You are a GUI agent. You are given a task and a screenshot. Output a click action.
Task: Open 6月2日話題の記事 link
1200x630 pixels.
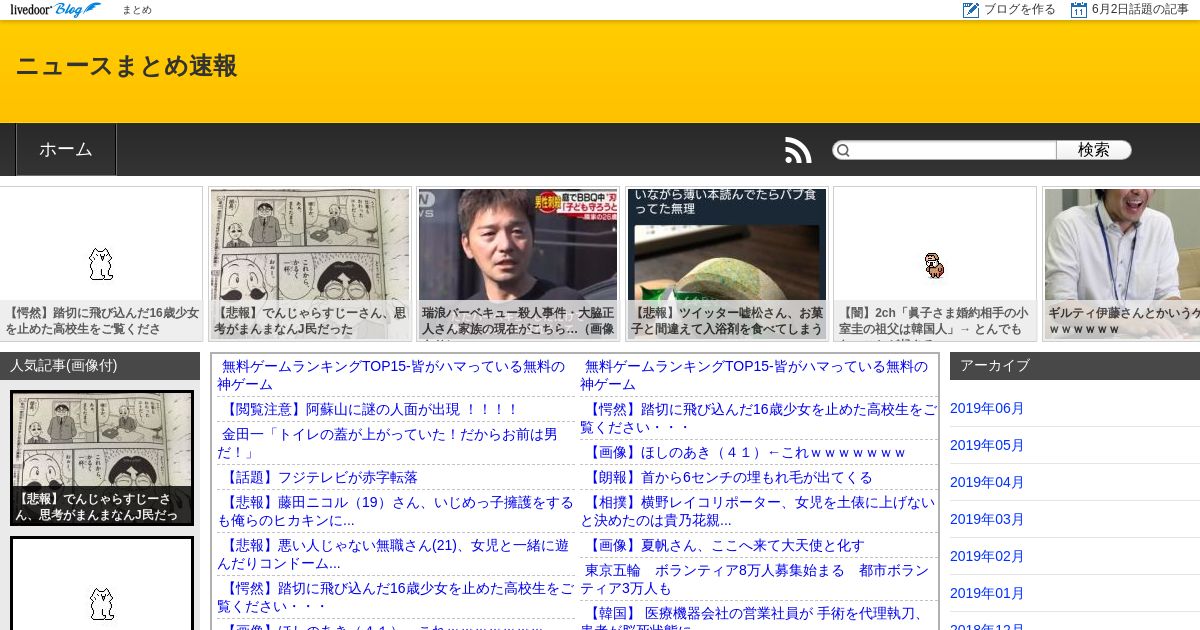pos(1140,10)
